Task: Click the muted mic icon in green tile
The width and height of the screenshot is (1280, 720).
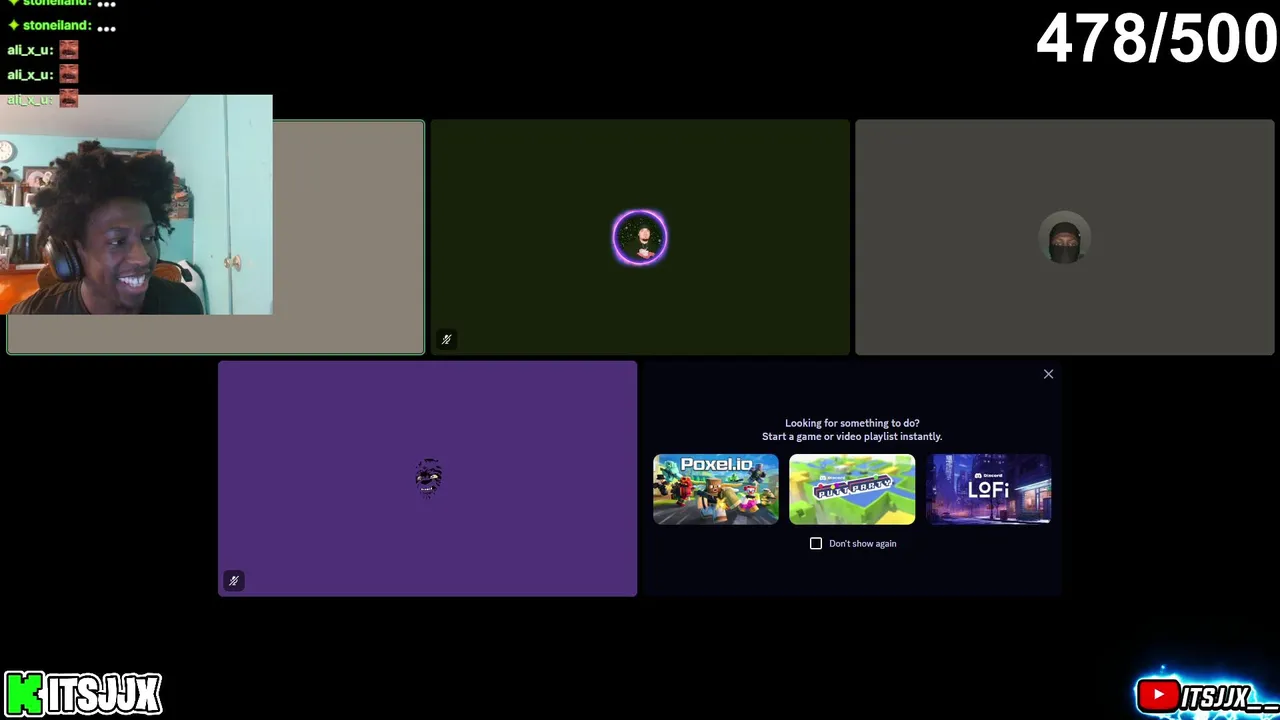Action: click(x=447, y=339)
